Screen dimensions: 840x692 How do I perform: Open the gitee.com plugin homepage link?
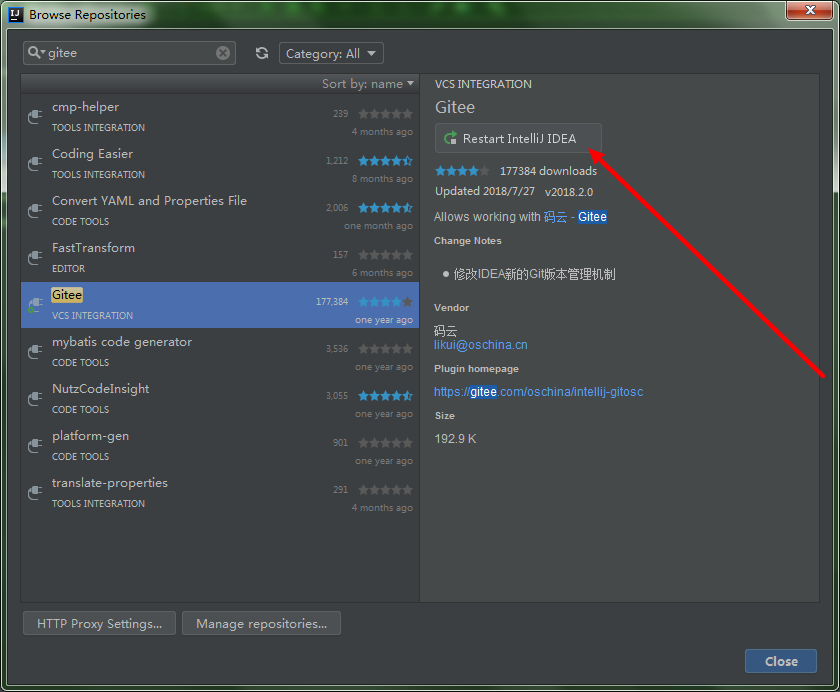click(x=538, y=392)
